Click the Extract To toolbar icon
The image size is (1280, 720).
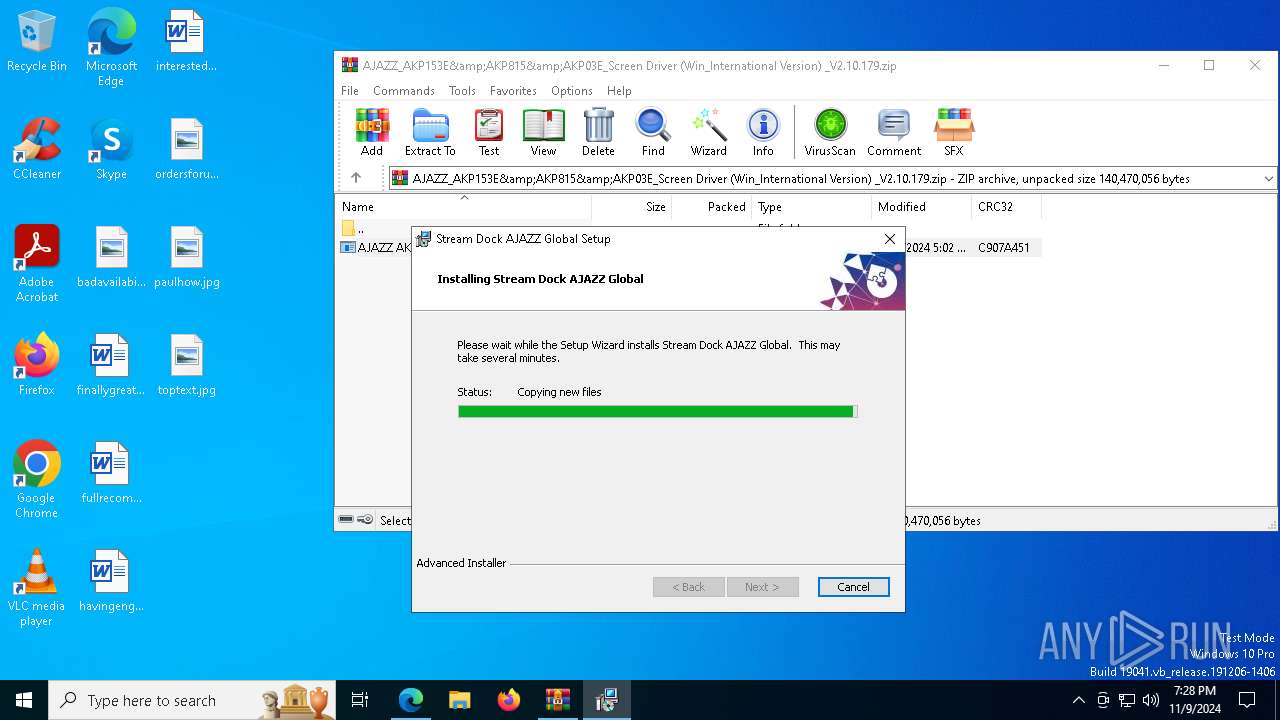pyautogui.click(x=430, y=133)
